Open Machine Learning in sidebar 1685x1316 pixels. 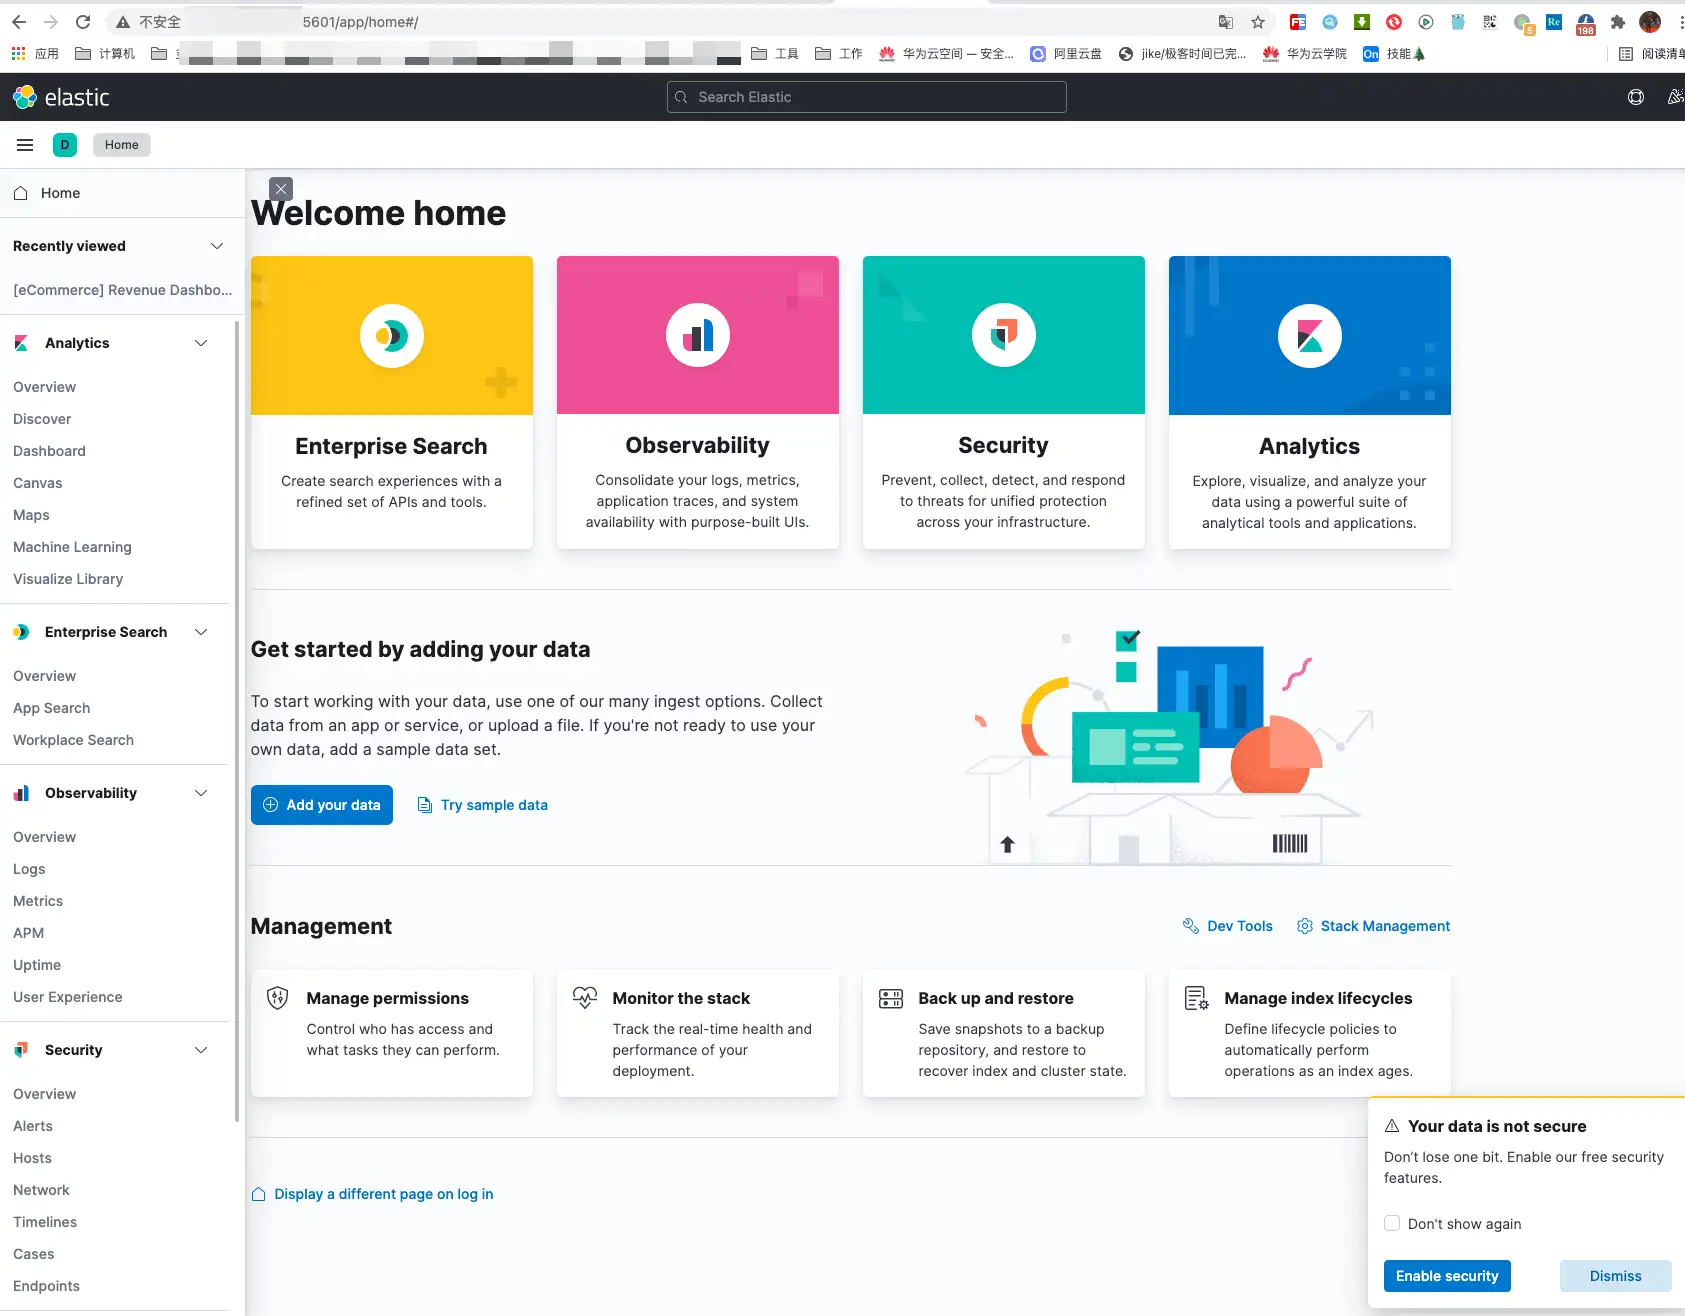72,547
